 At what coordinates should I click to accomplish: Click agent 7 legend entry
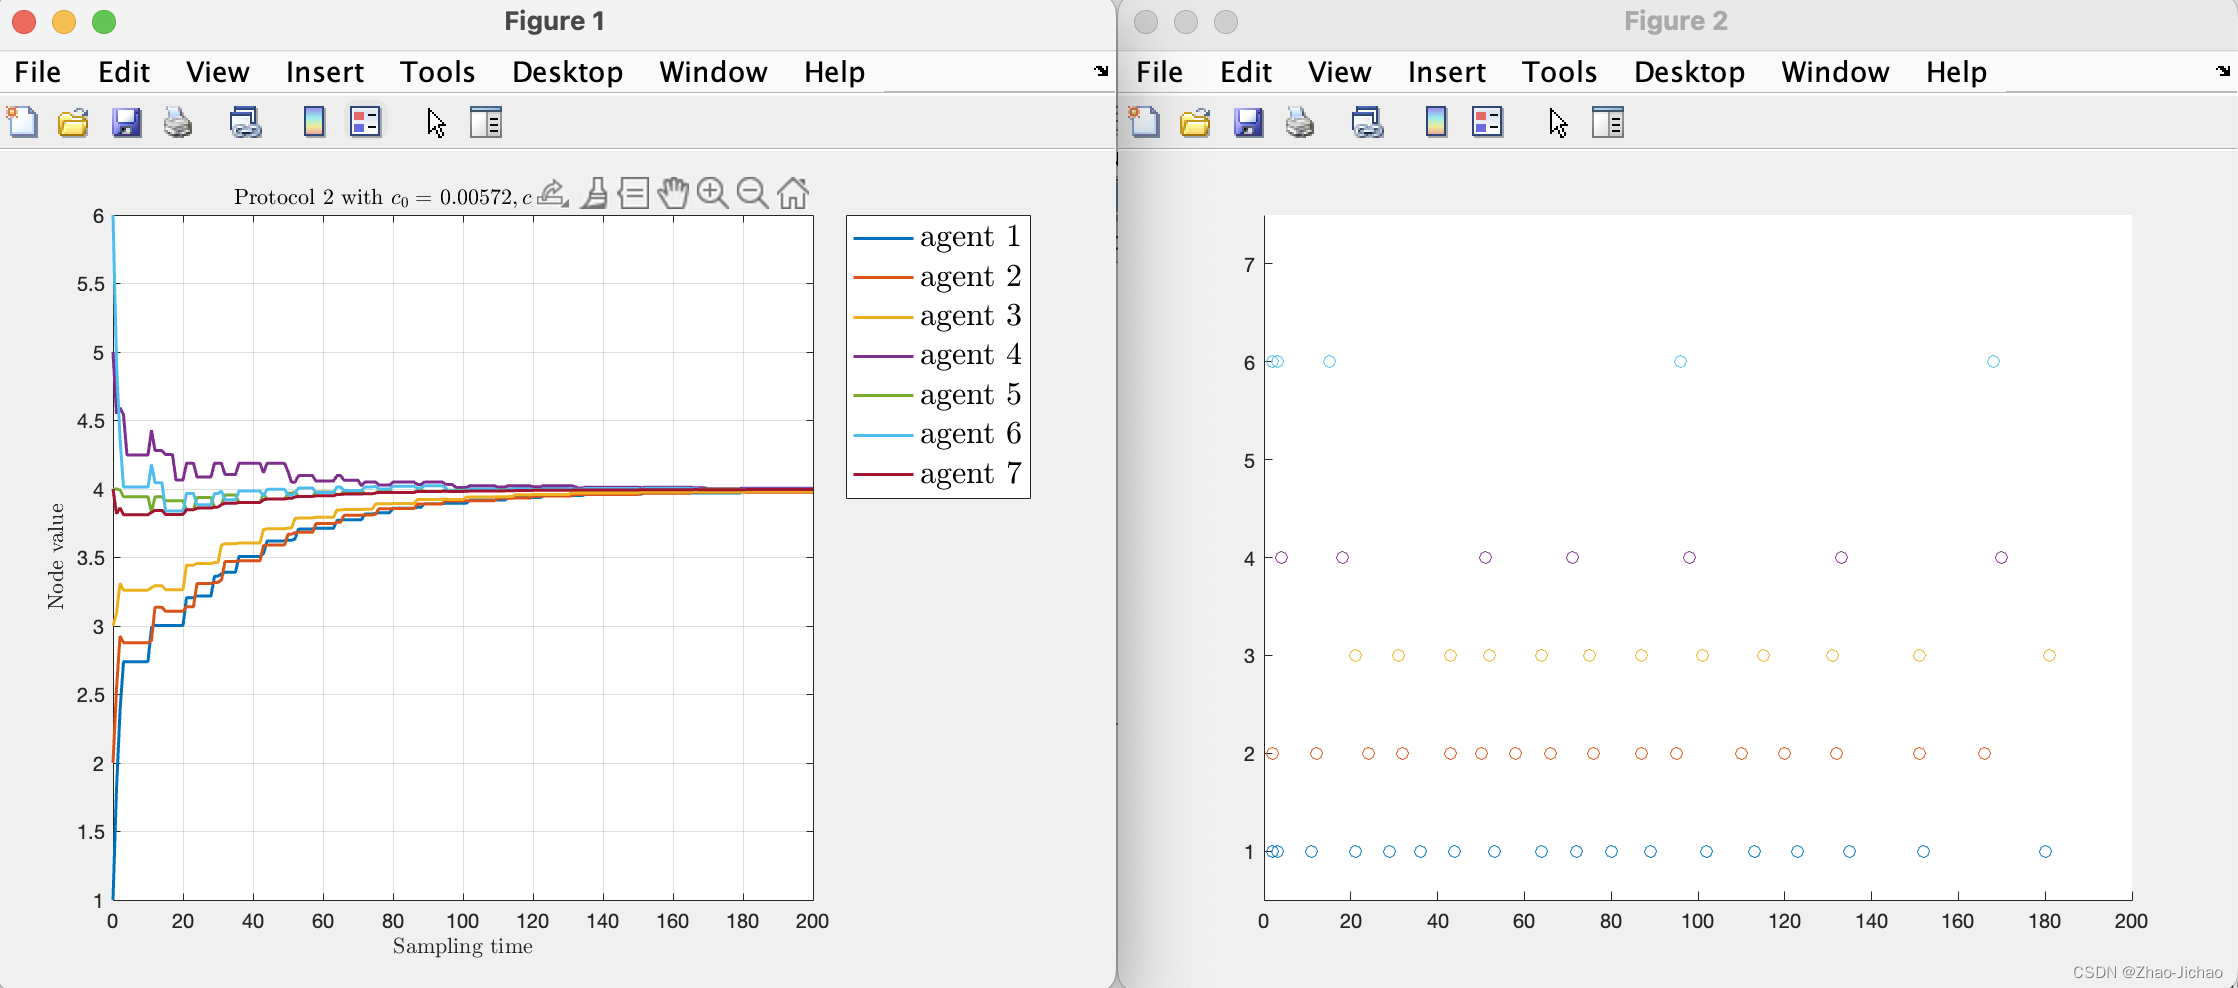(x=937, y=474)
